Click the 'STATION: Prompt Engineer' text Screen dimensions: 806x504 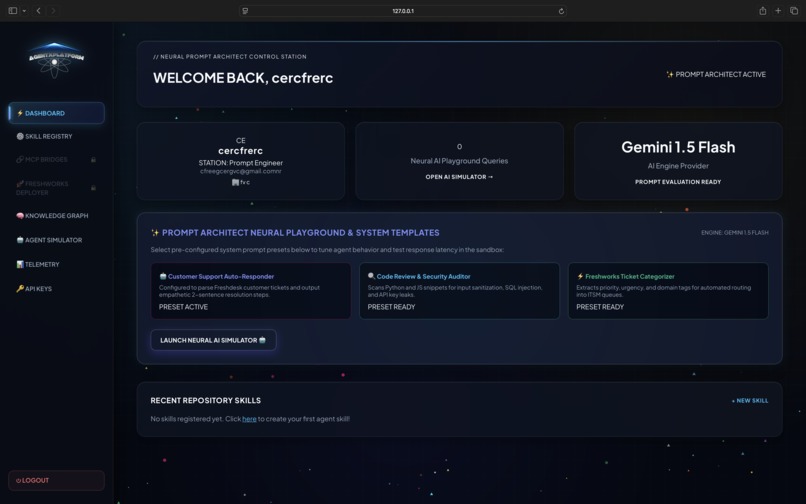pyautogui.click(x=241, y=163)
